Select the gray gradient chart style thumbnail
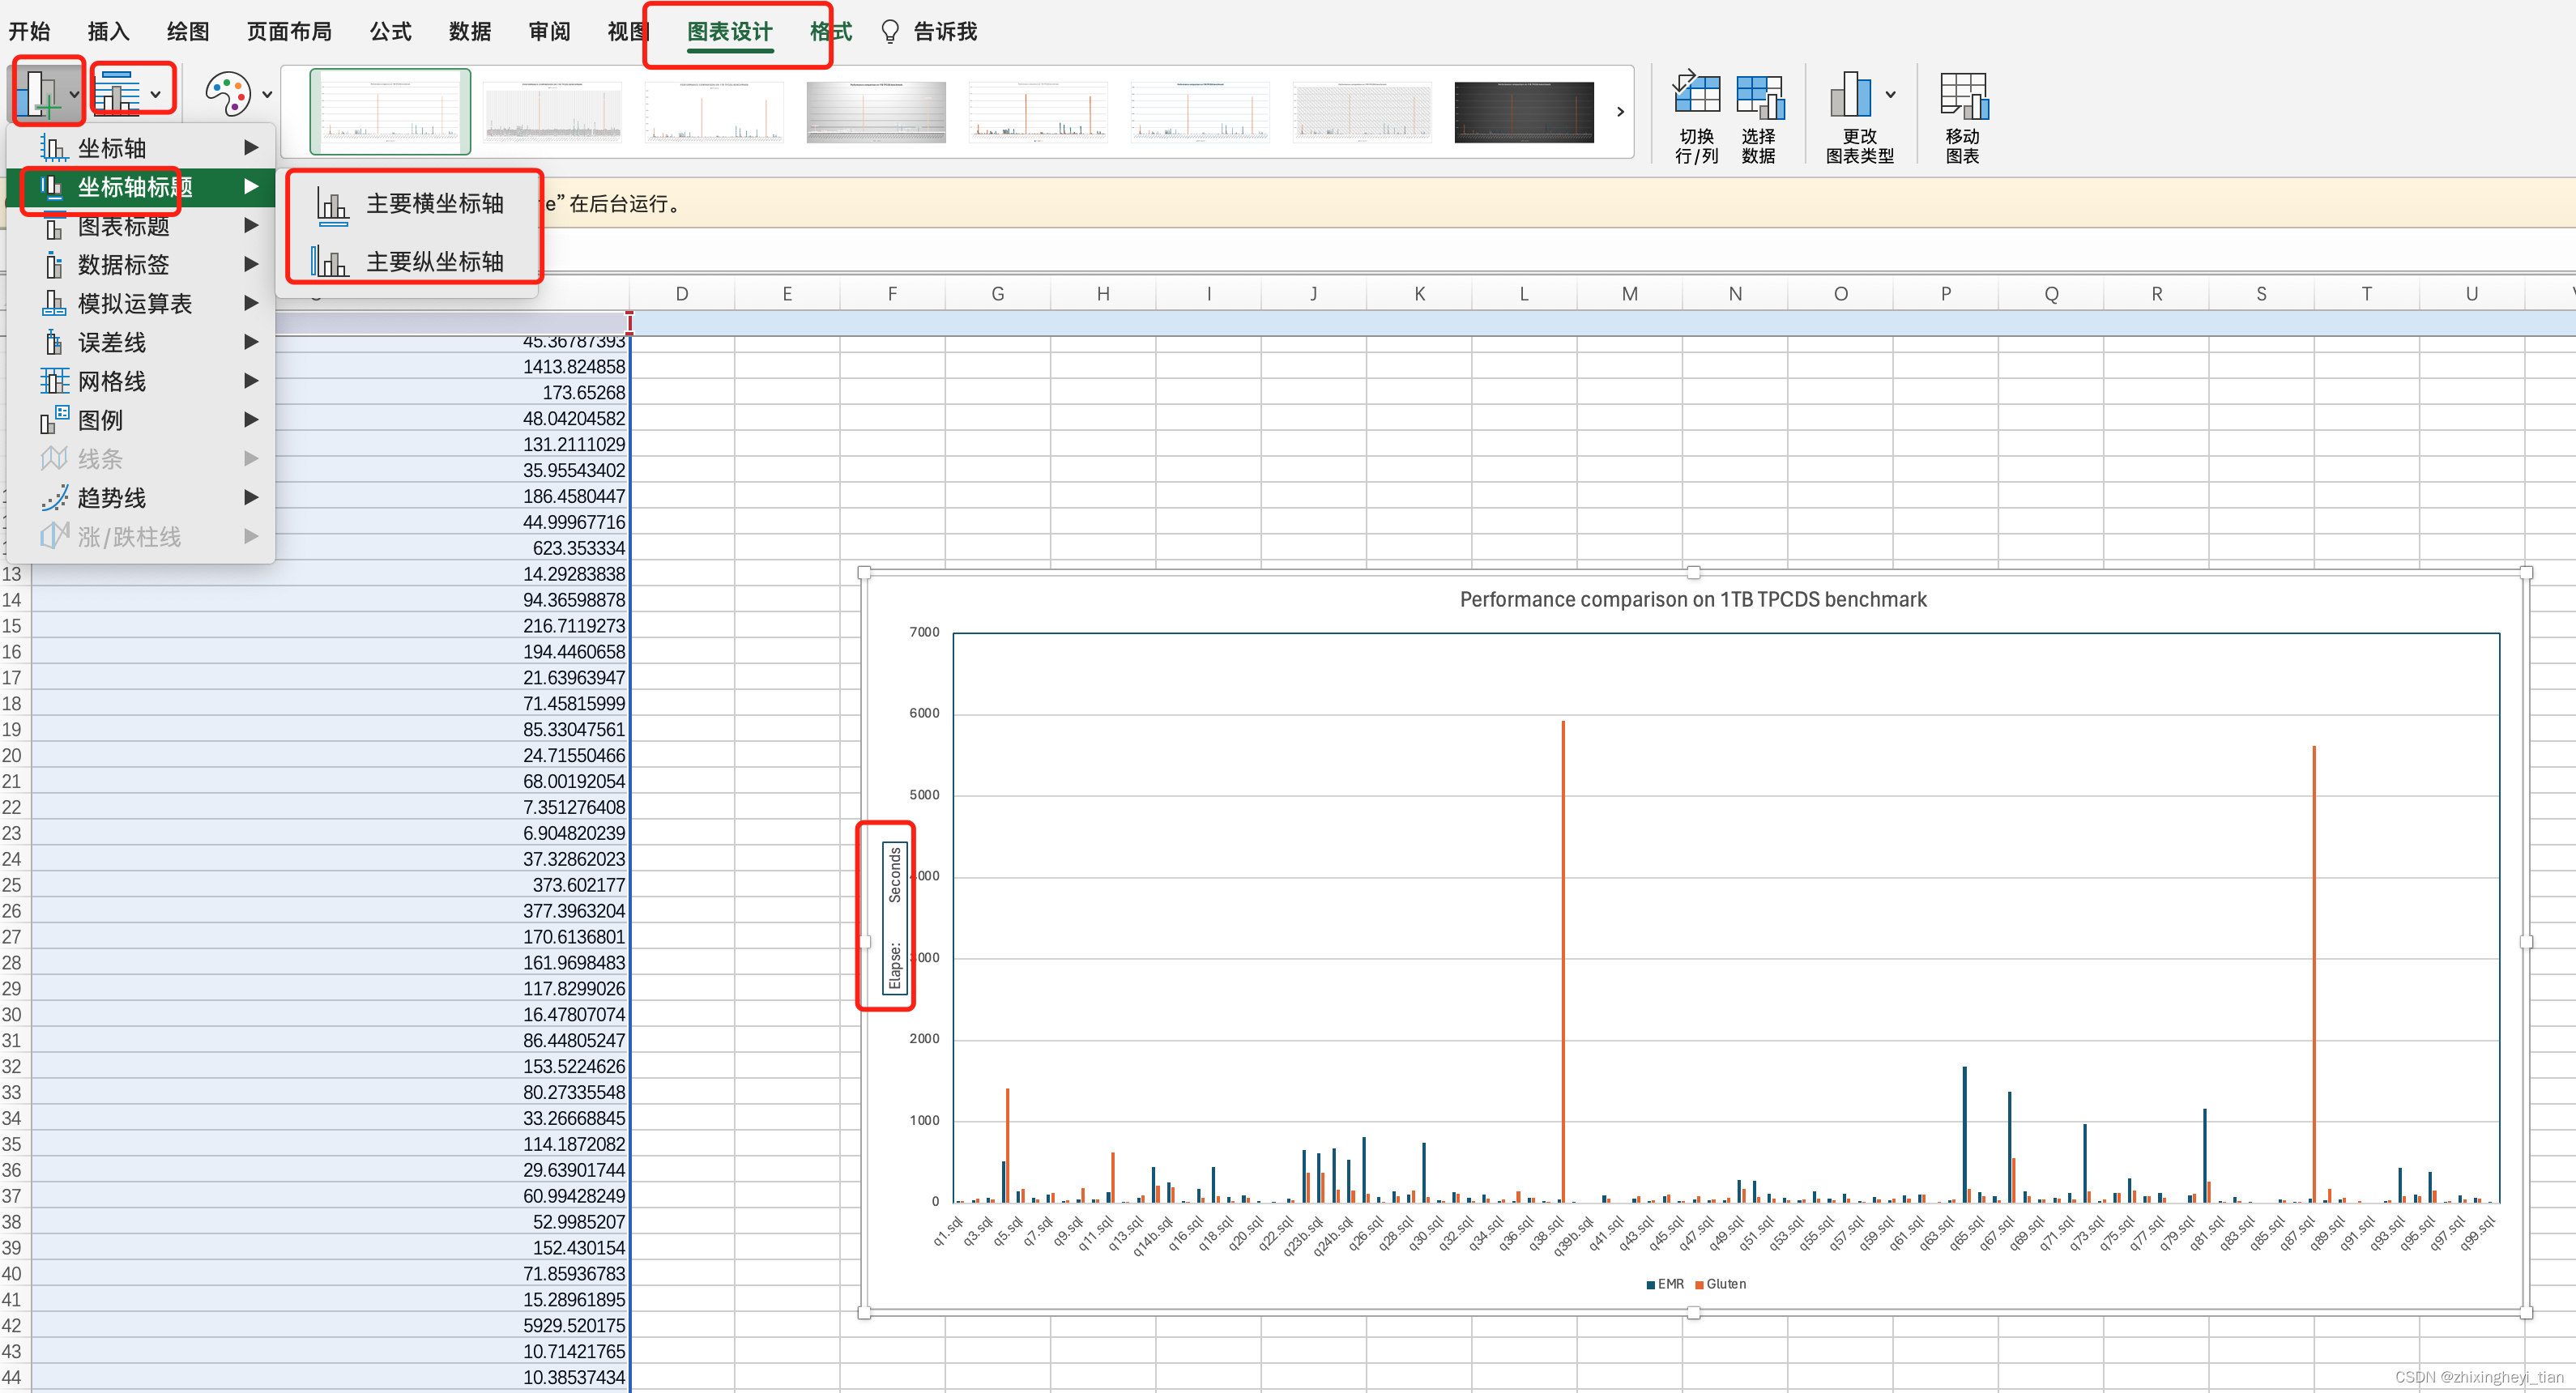 point(875,112)
